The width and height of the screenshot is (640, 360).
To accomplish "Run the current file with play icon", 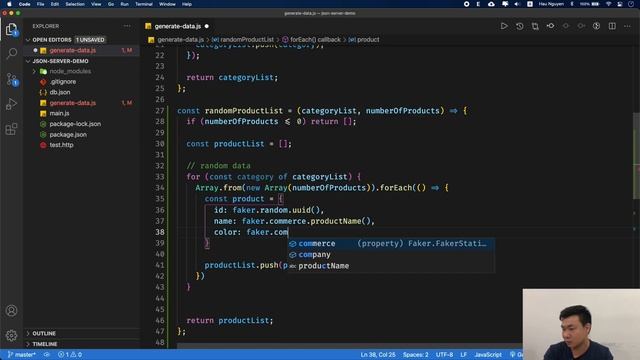I will tap(504, 26).
